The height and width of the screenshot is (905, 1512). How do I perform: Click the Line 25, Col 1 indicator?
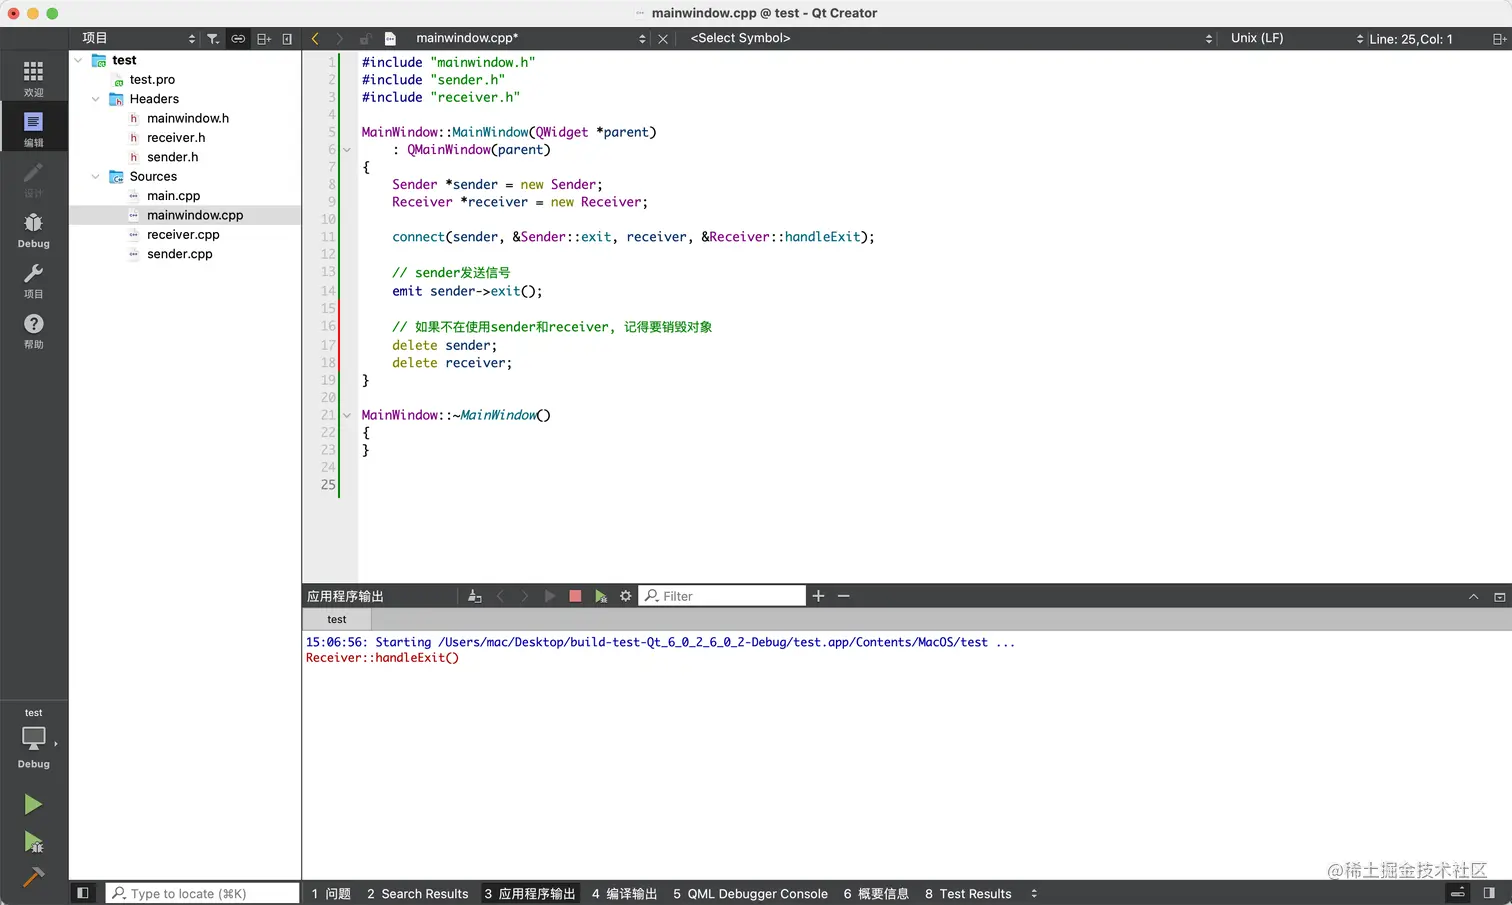(1411, 39)
